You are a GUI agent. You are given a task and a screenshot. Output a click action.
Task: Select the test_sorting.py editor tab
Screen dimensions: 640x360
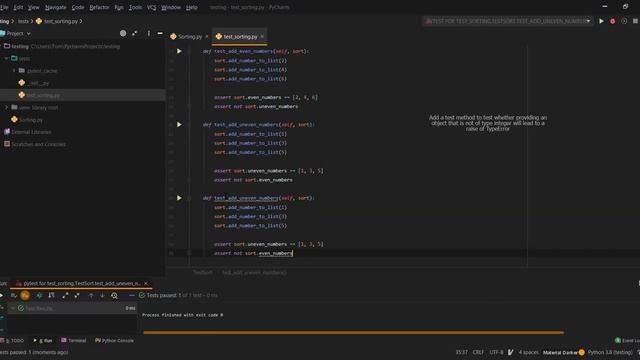240,36
